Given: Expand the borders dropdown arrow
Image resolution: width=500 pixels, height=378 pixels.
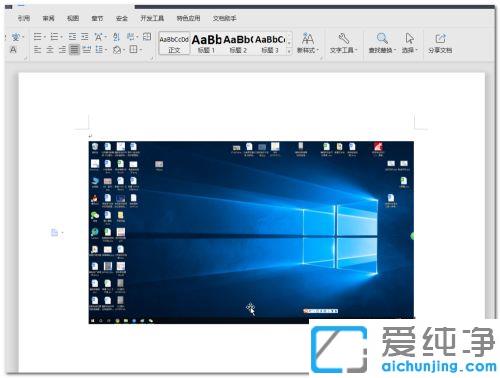Looking at the screenshot, I should 140,50.
